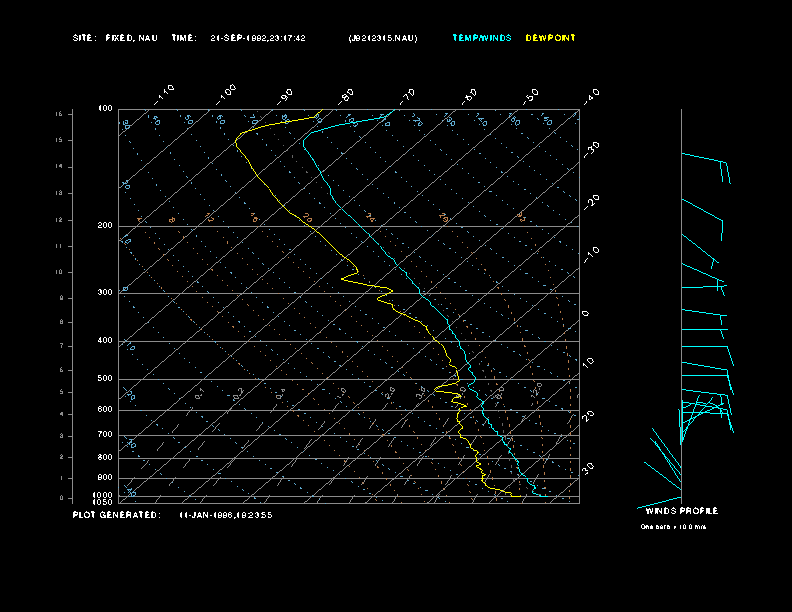792x612 pixels.
Task: Click the lowest wind barb in the profile
Action: pyautogui.click(x=658, y=501)
